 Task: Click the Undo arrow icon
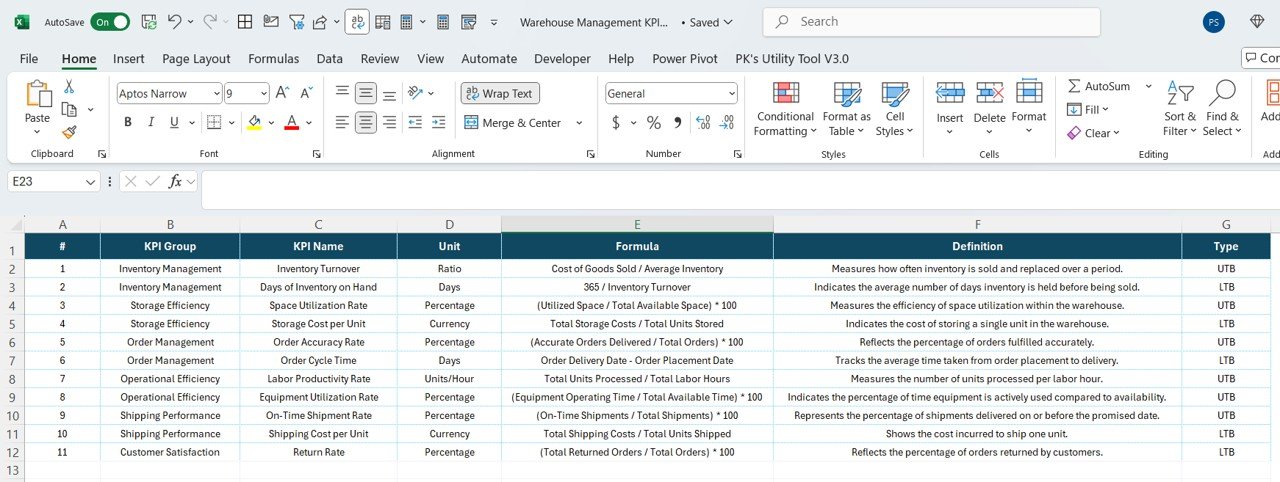[x=174, y=21]
